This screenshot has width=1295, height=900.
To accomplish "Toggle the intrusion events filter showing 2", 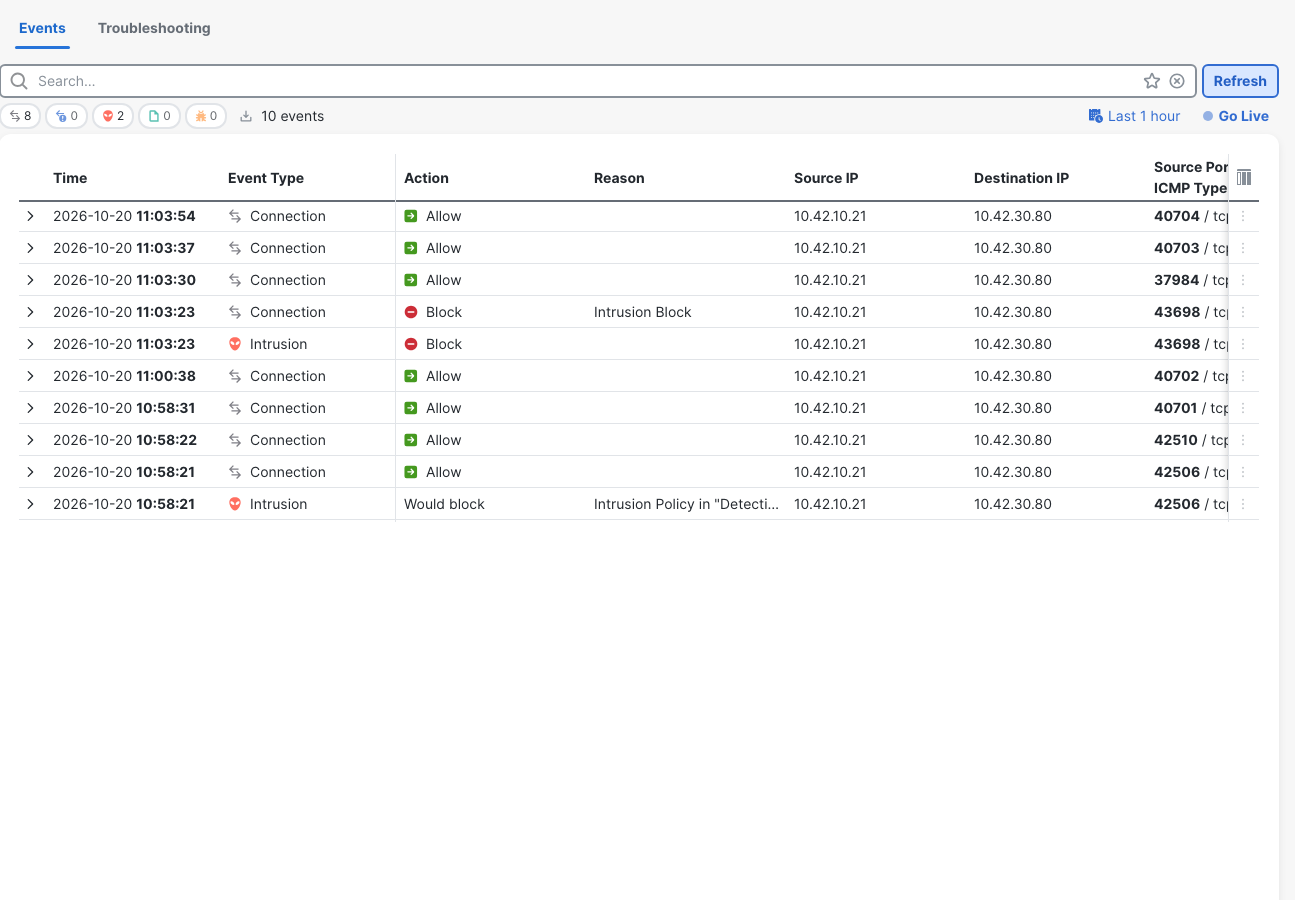I will 113,116.
